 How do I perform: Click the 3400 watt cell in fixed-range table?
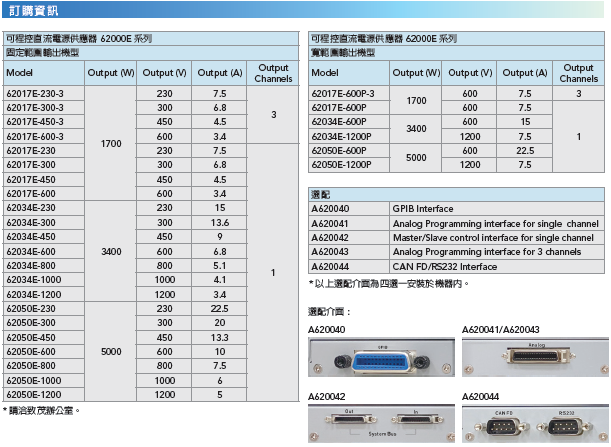pos(111,251)
